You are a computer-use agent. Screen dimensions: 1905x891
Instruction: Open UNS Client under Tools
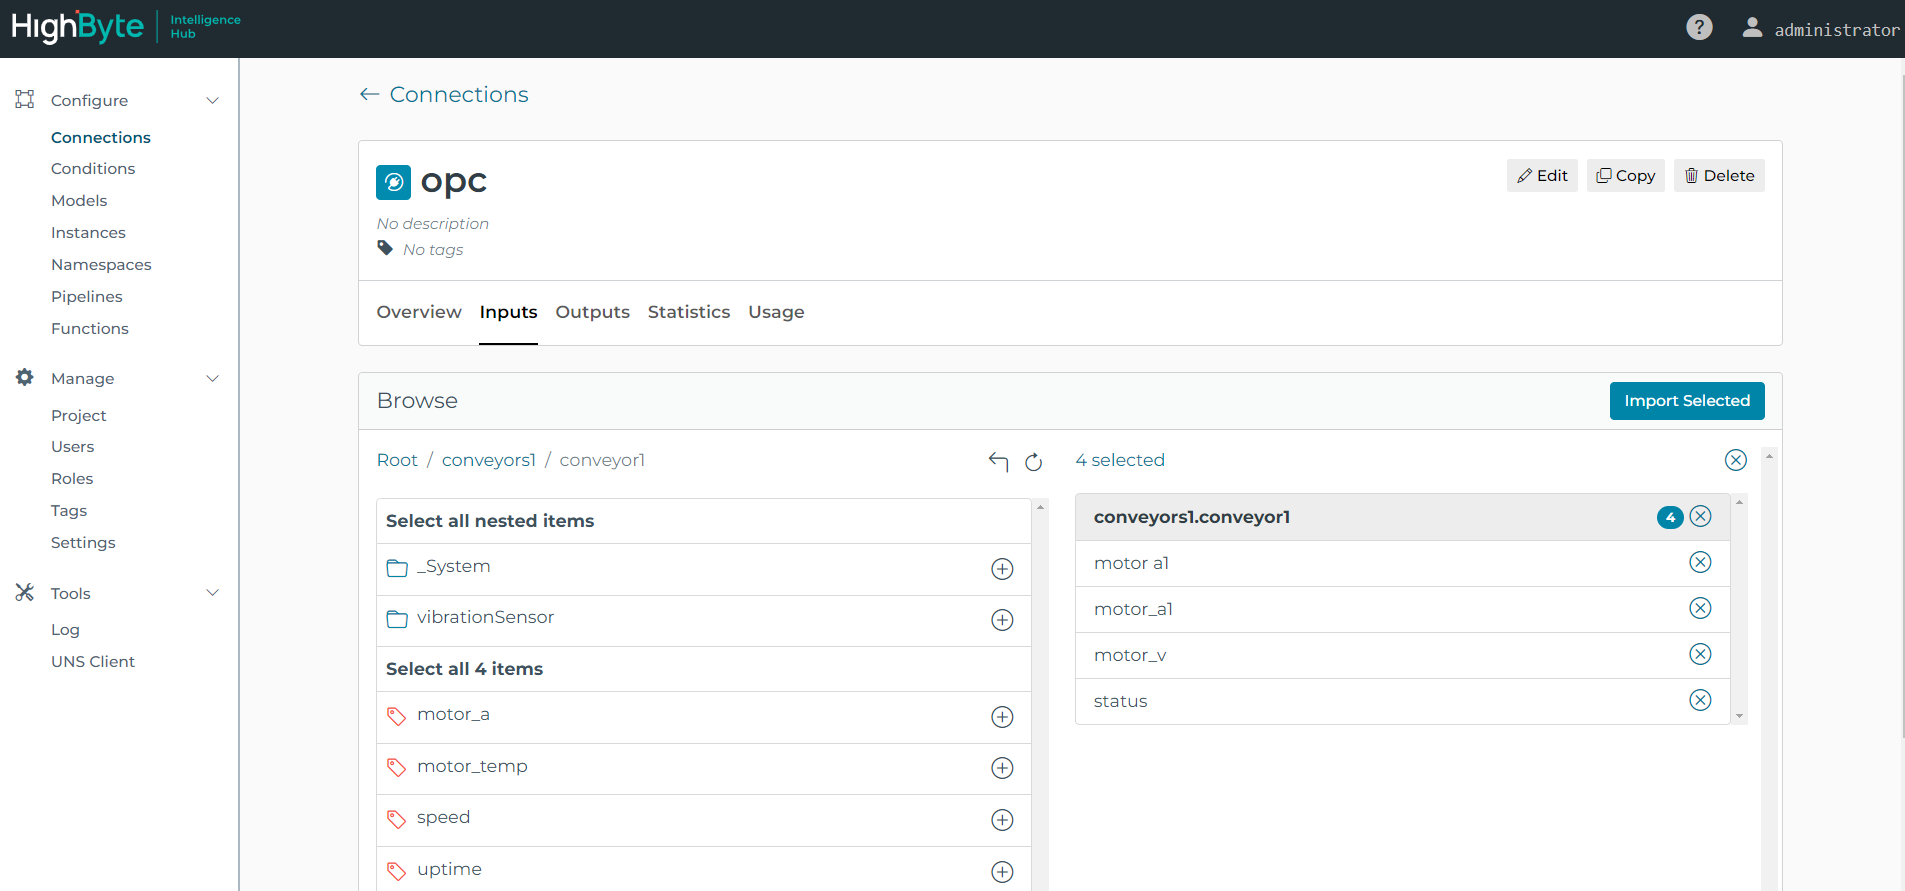[93, 661]
